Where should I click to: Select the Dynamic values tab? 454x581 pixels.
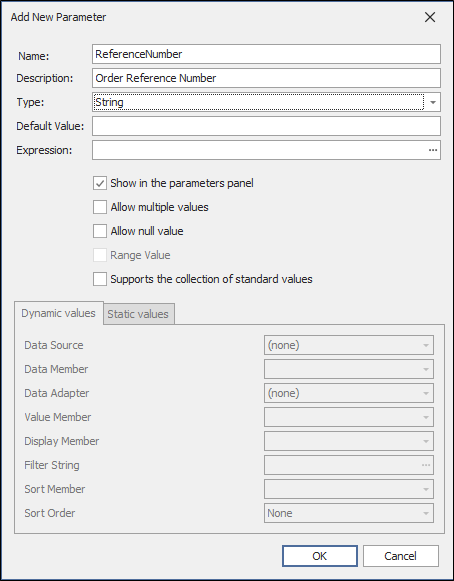click(x=59, y=313)
